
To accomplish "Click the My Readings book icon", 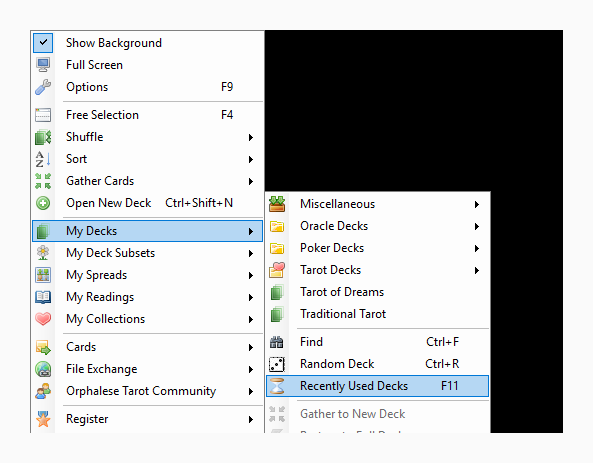I will tap(43, 297).
